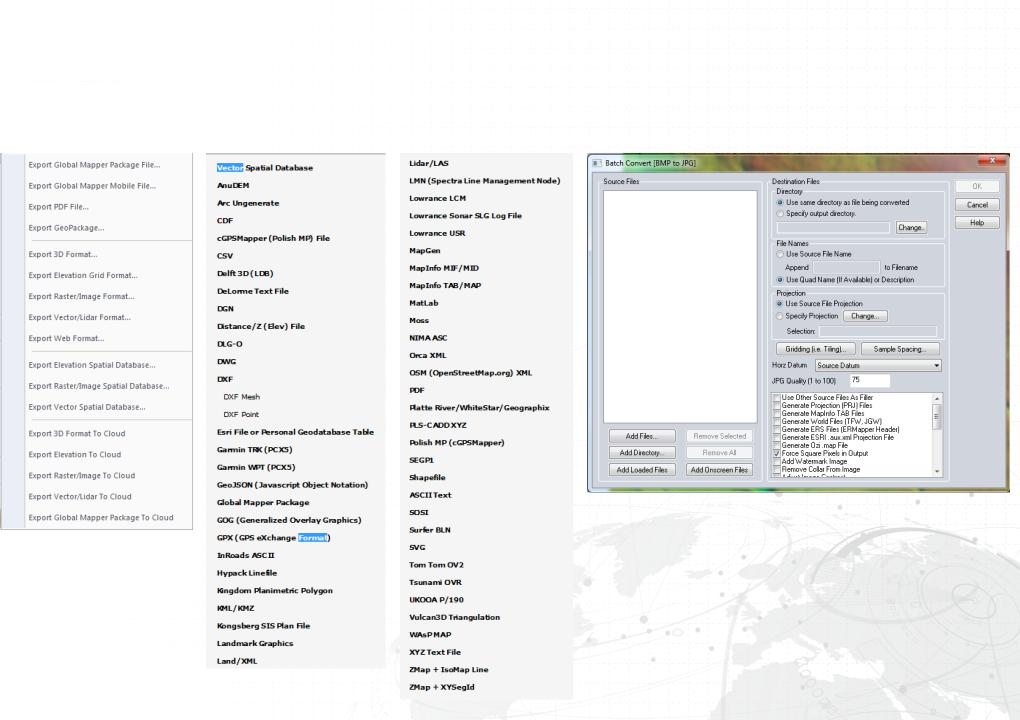Click the JPG Quality value field
The image size is (1020, 720).
(x=870, y=380)
